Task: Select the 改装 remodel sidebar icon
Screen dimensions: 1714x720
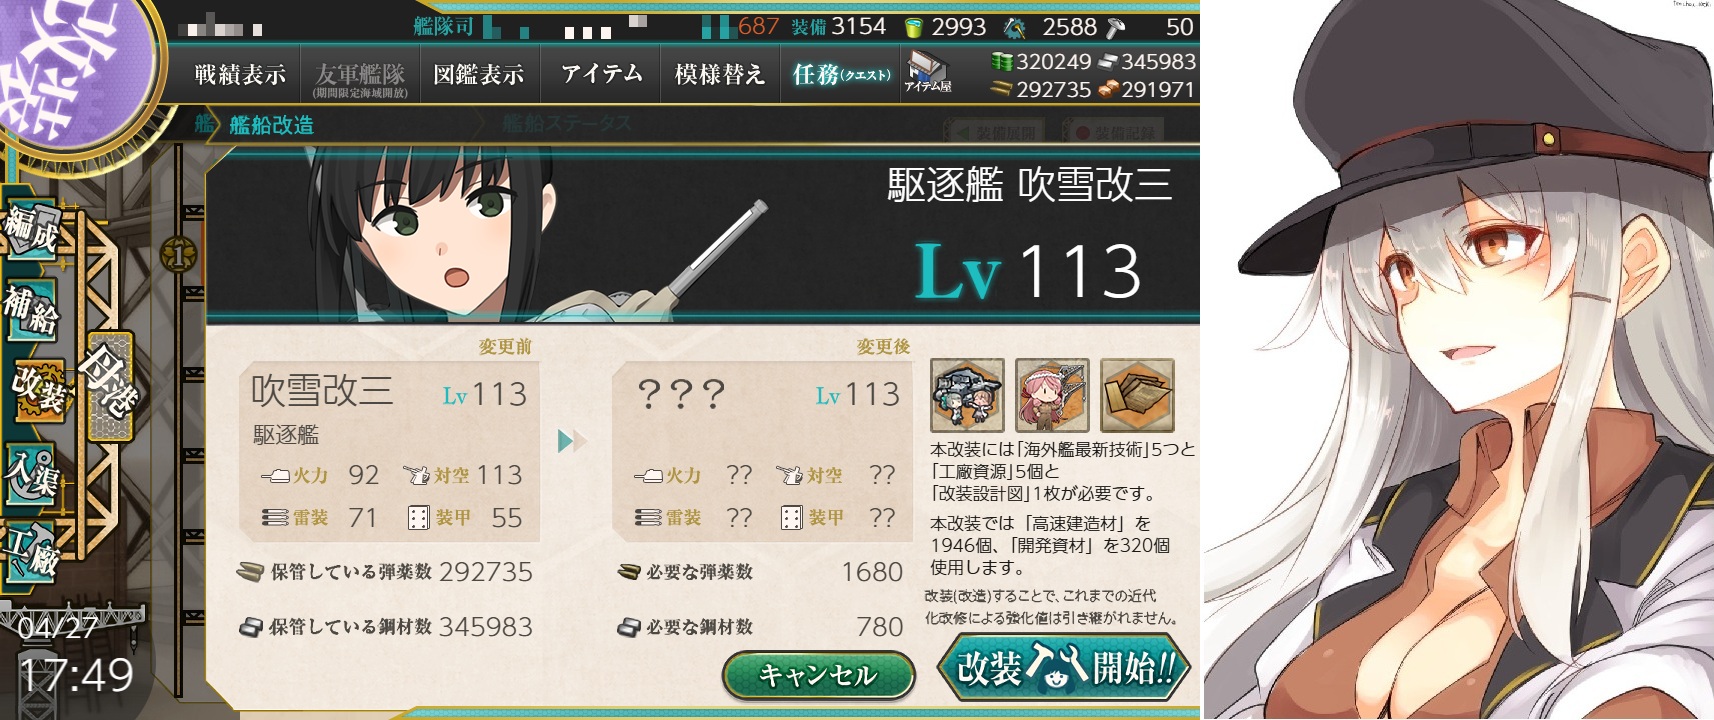Action: pyautogui.click(x=36, y=388)
